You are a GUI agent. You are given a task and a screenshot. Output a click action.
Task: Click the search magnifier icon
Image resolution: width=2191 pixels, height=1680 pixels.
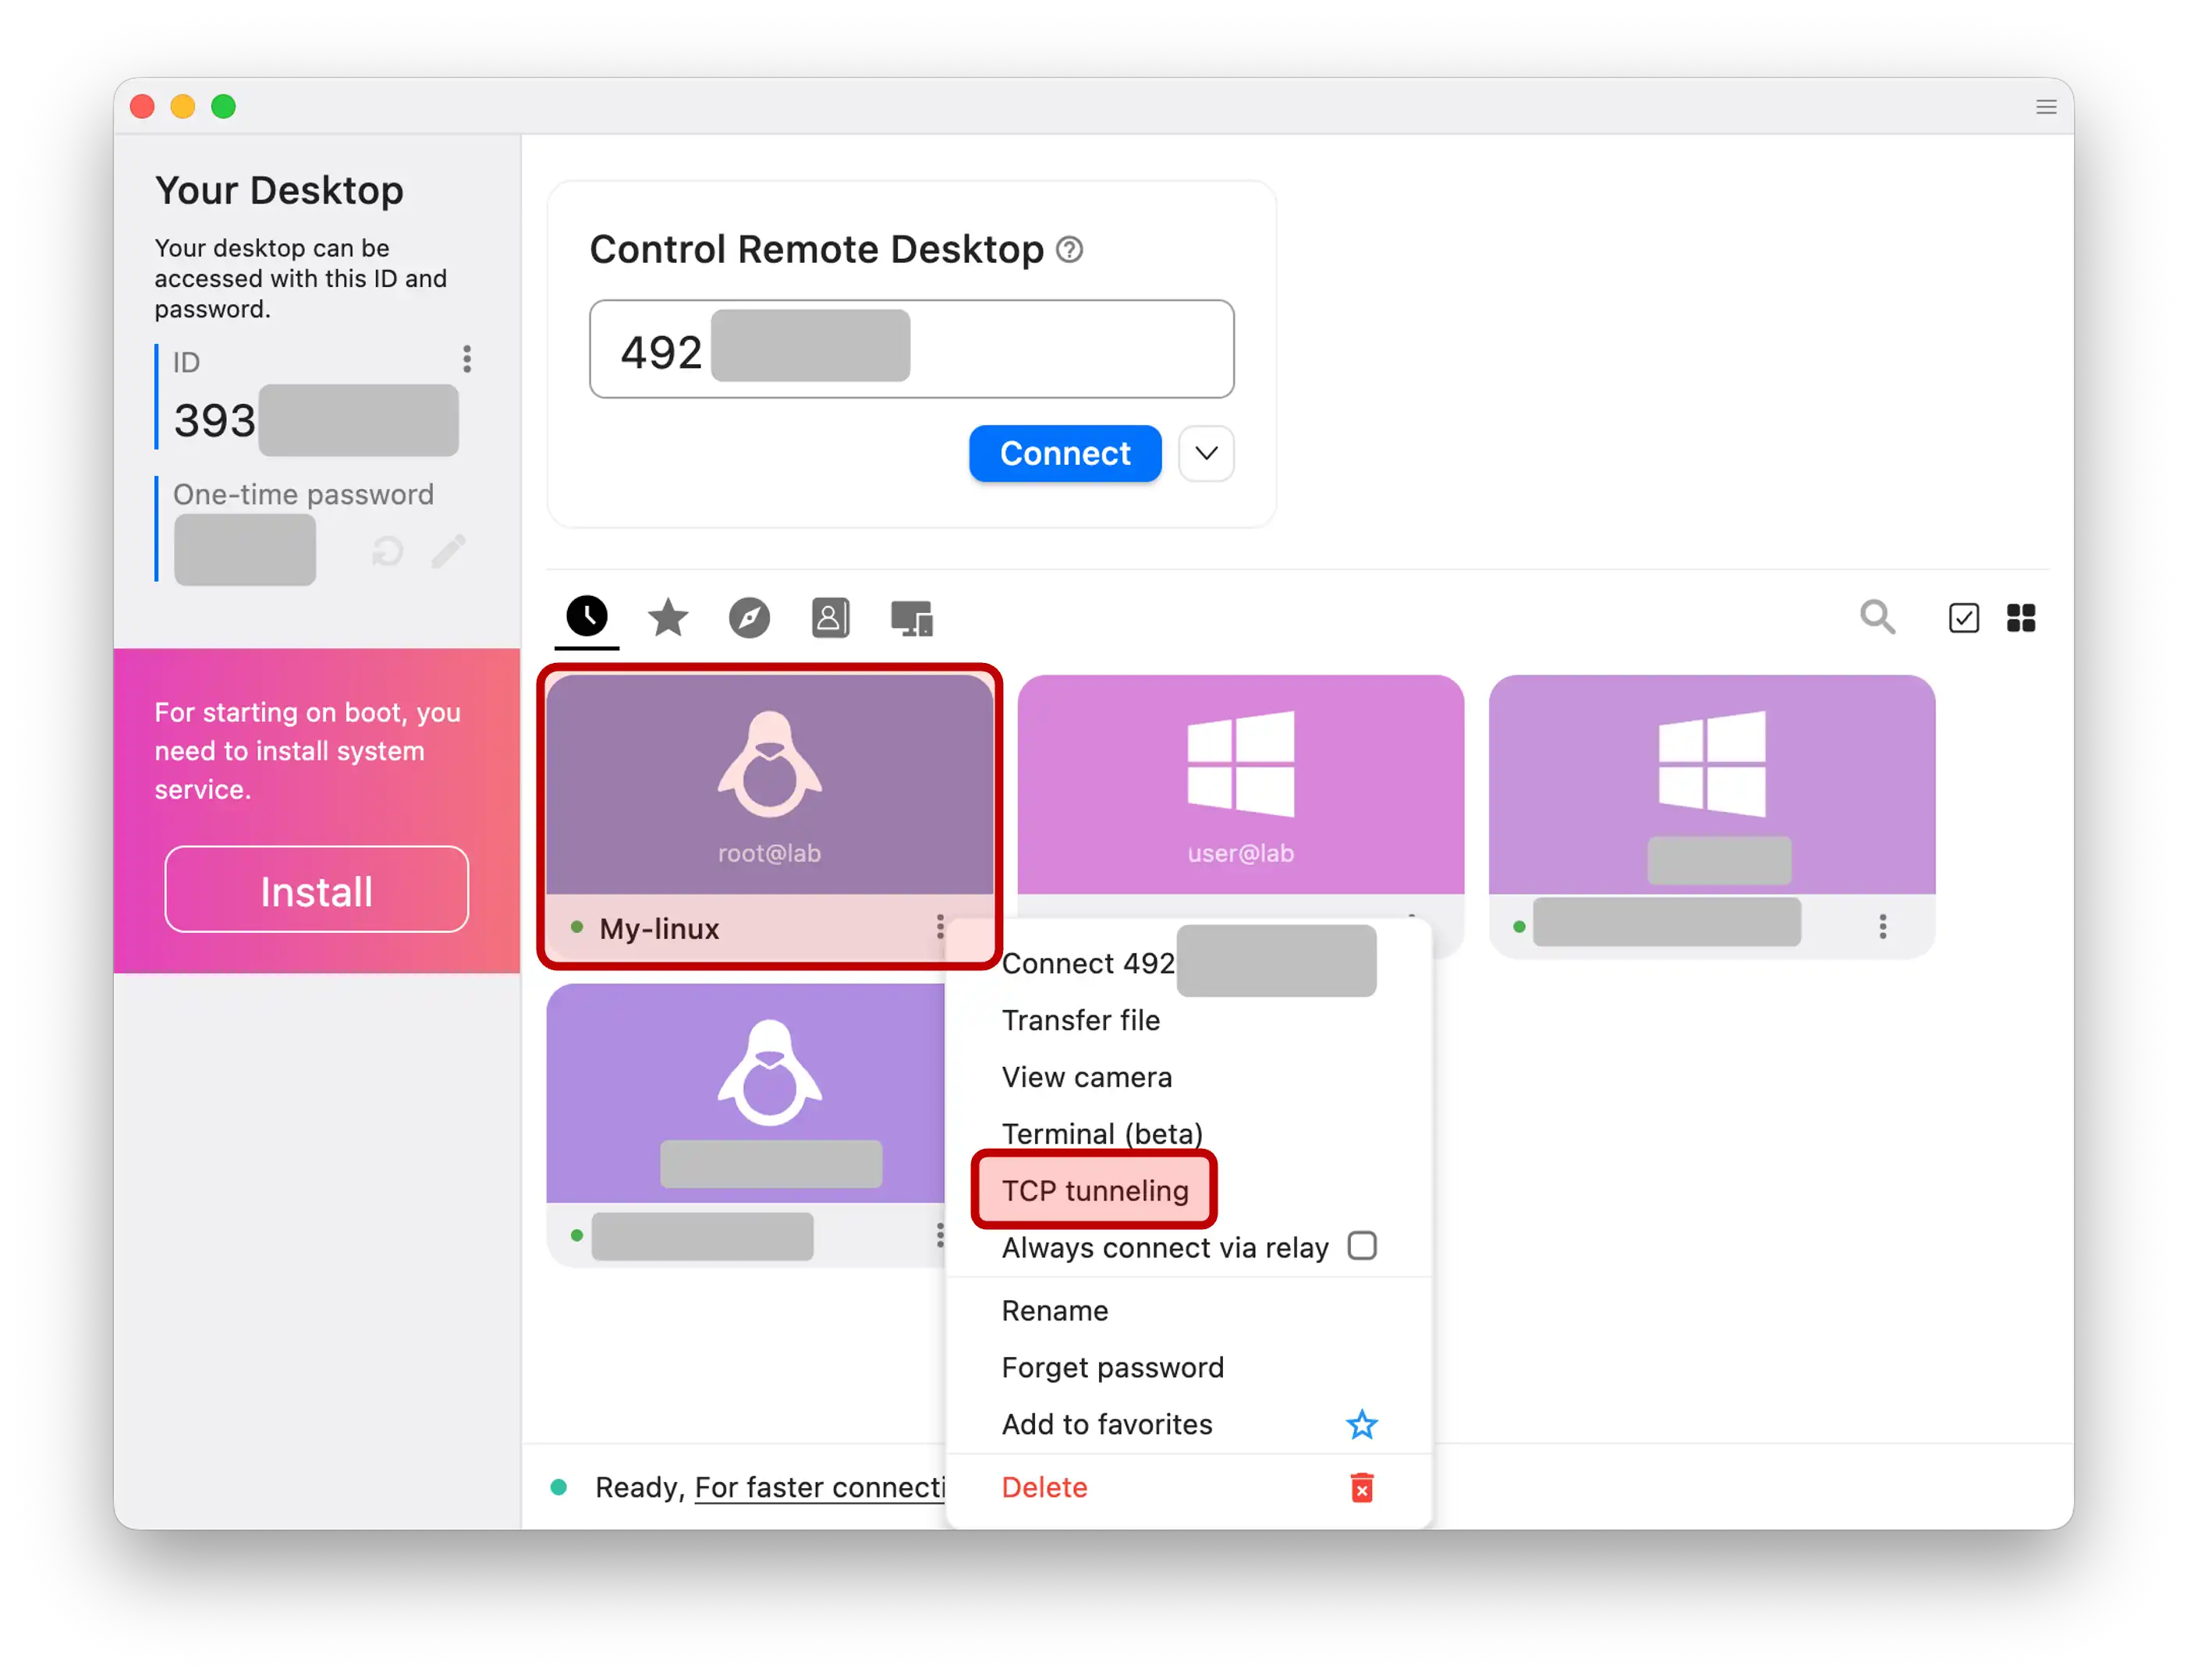click(x=1877, y=617)
